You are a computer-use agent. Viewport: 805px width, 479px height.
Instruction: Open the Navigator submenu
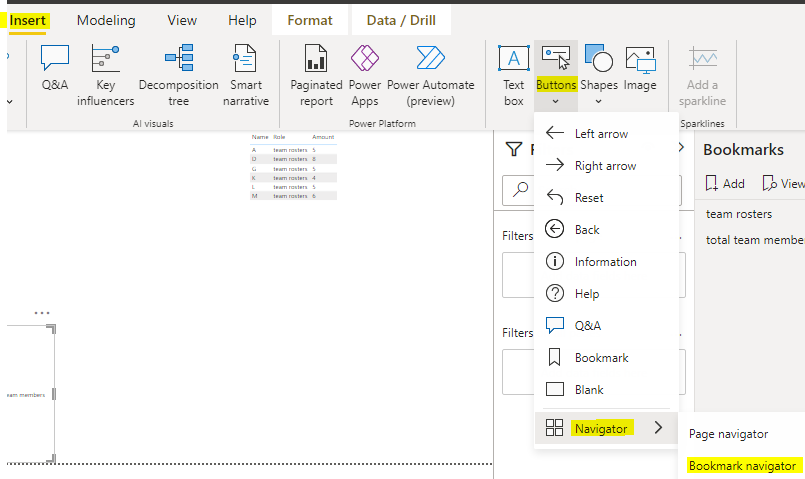(606, 428)
